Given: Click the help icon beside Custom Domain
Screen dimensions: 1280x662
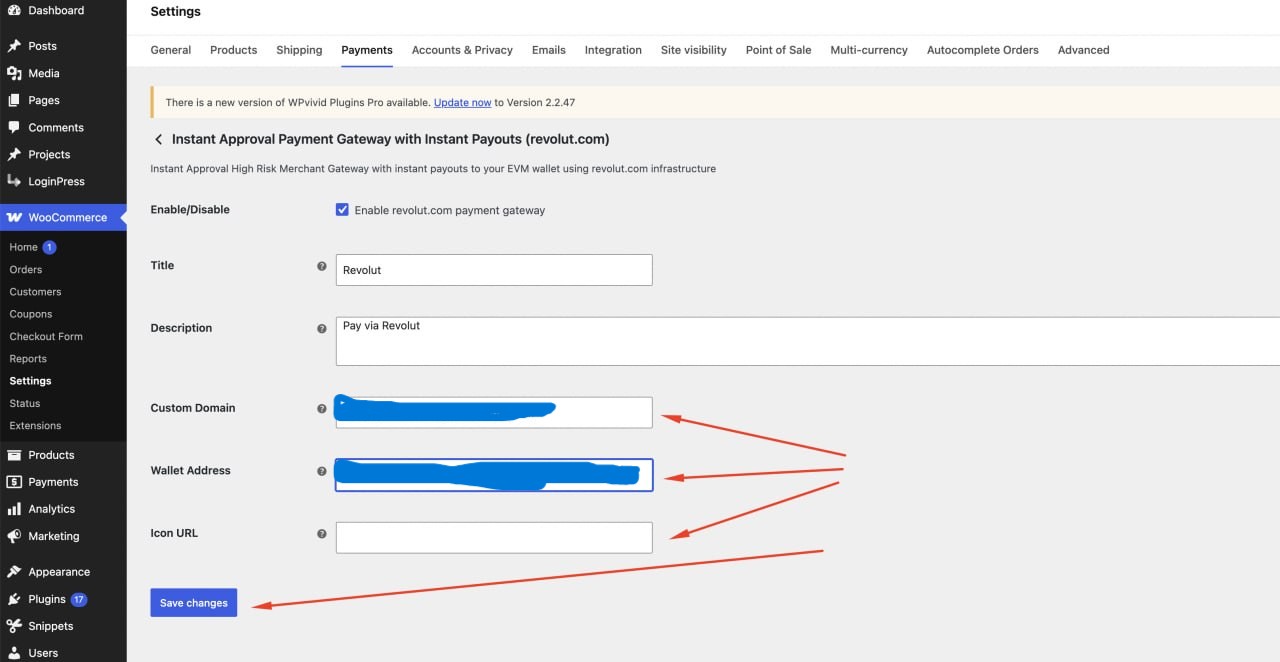Looking at the screenshot, I should (322, 408).
